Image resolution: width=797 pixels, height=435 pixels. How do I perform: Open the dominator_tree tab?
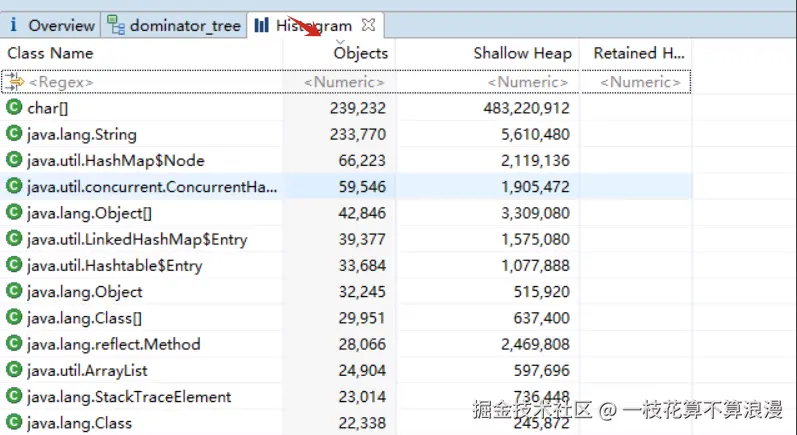click(174, 25)
